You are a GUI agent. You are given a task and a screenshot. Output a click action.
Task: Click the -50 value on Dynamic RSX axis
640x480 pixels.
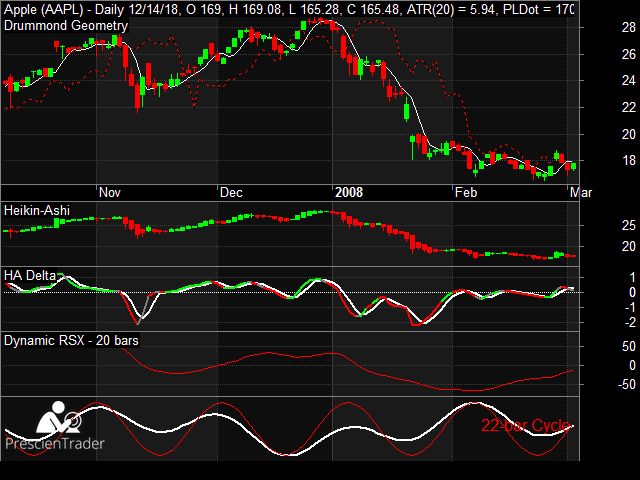pos(627,384)
